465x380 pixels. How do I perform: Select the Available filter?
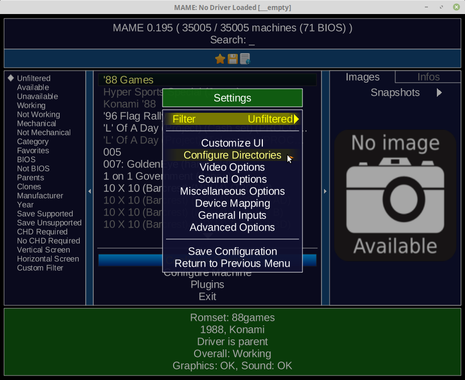coord(33,87)
